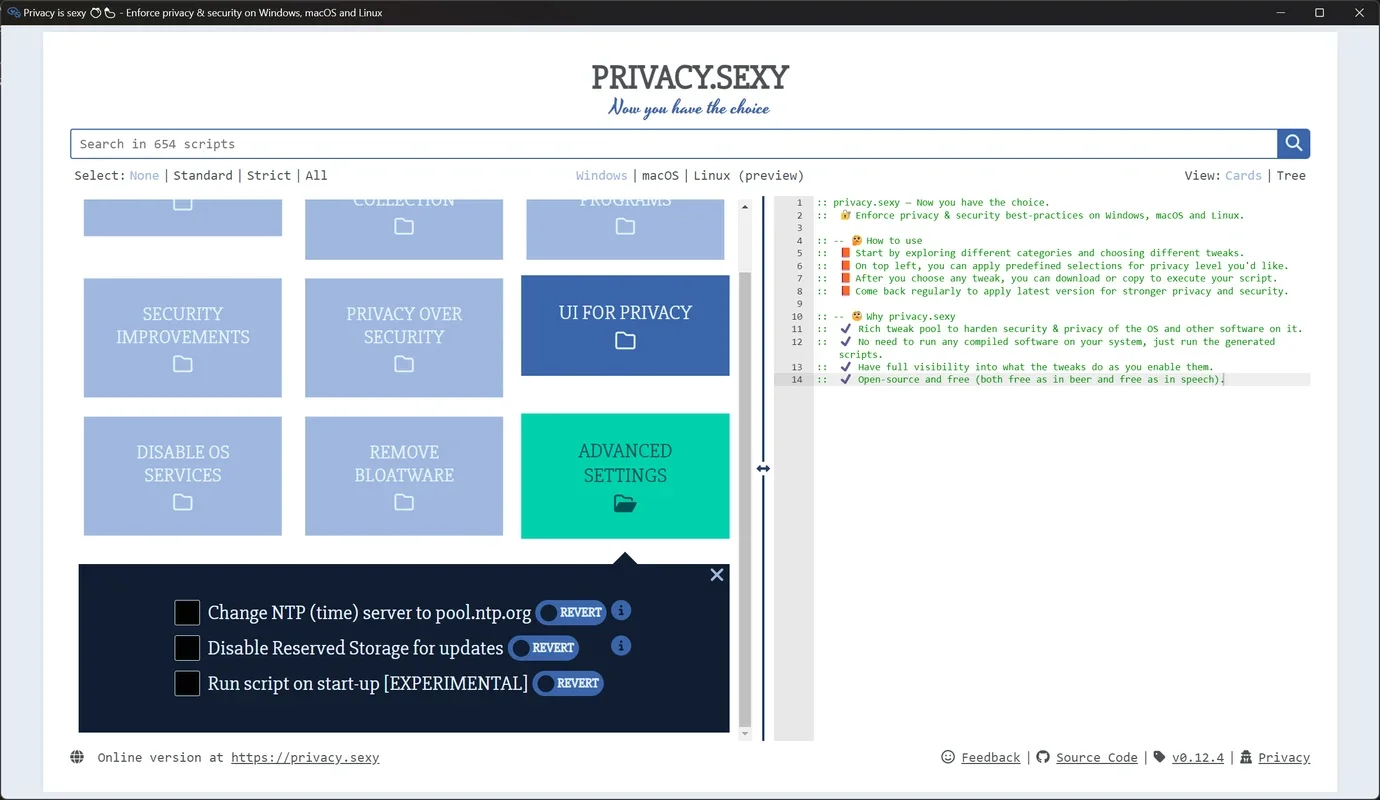
Task: Expand the Disable OS Services category
Action: coord(183,476)
